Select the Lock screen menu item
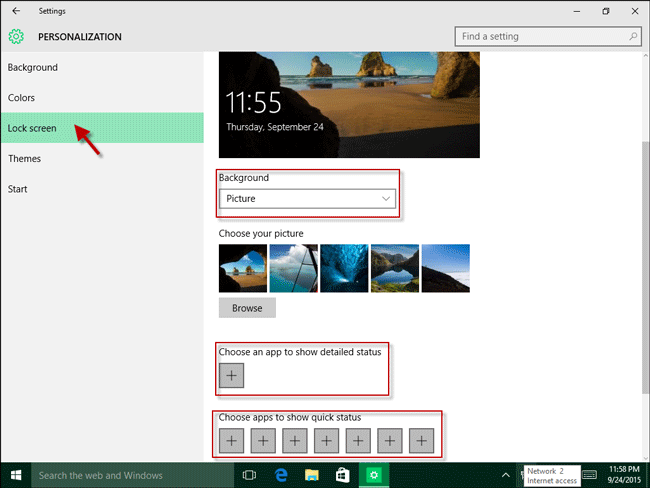This screenshot has width=650, height=488. pyautogui.click(x=102, y=128)
